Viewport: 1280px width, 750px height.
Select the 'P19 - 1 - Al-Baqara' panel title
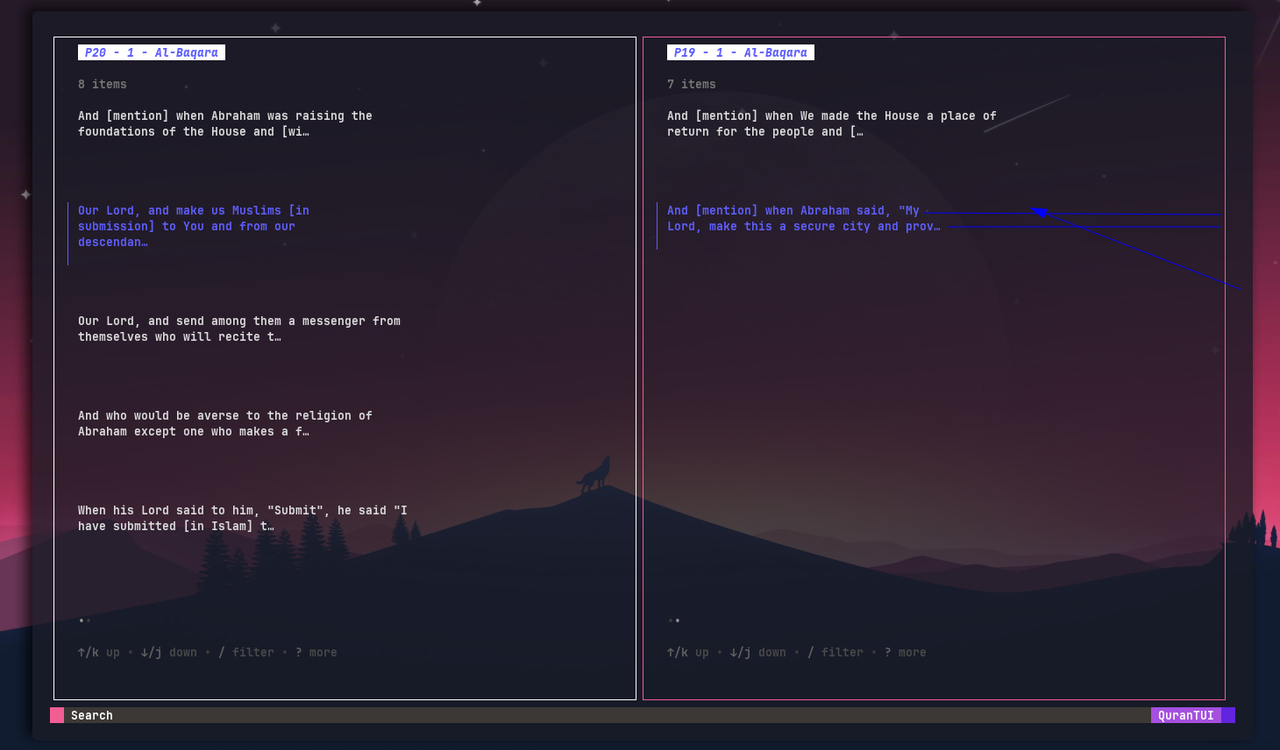coord(741,53)
